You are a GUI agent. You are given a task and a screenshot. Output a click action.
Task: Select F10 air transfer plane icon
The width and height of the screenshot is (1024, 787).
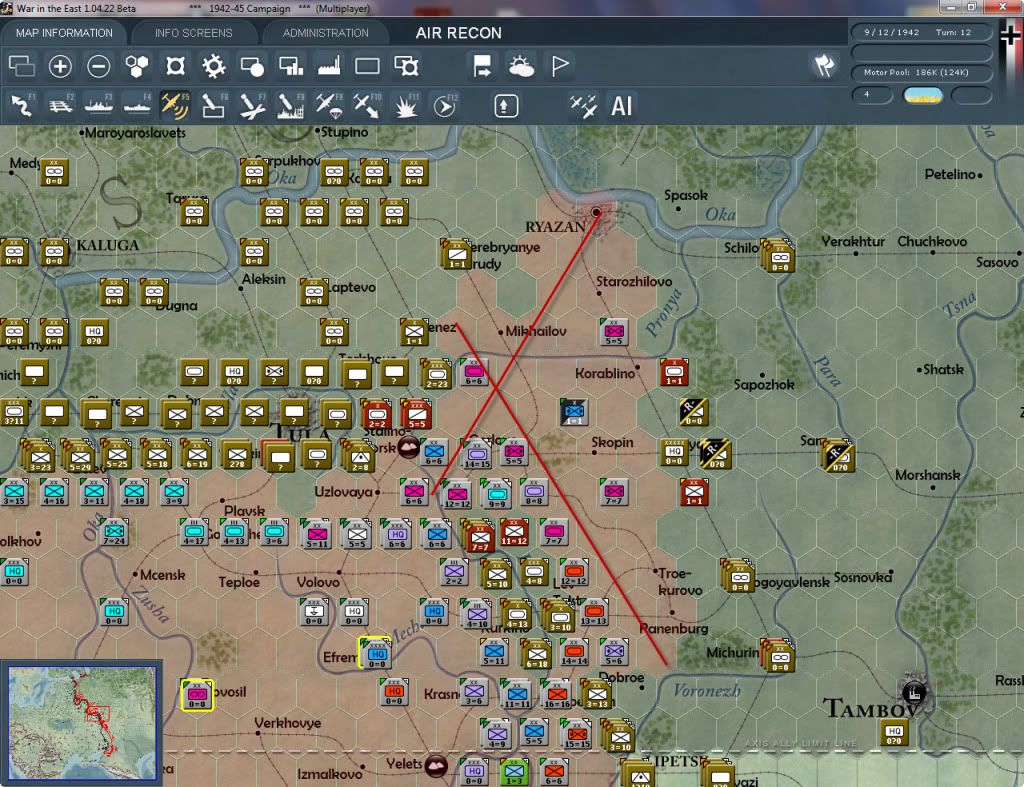(368, 105)
